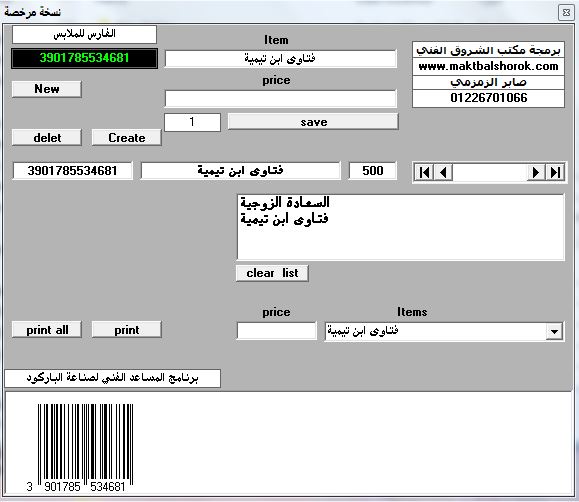Focus the upper price input field

[281, 98]
